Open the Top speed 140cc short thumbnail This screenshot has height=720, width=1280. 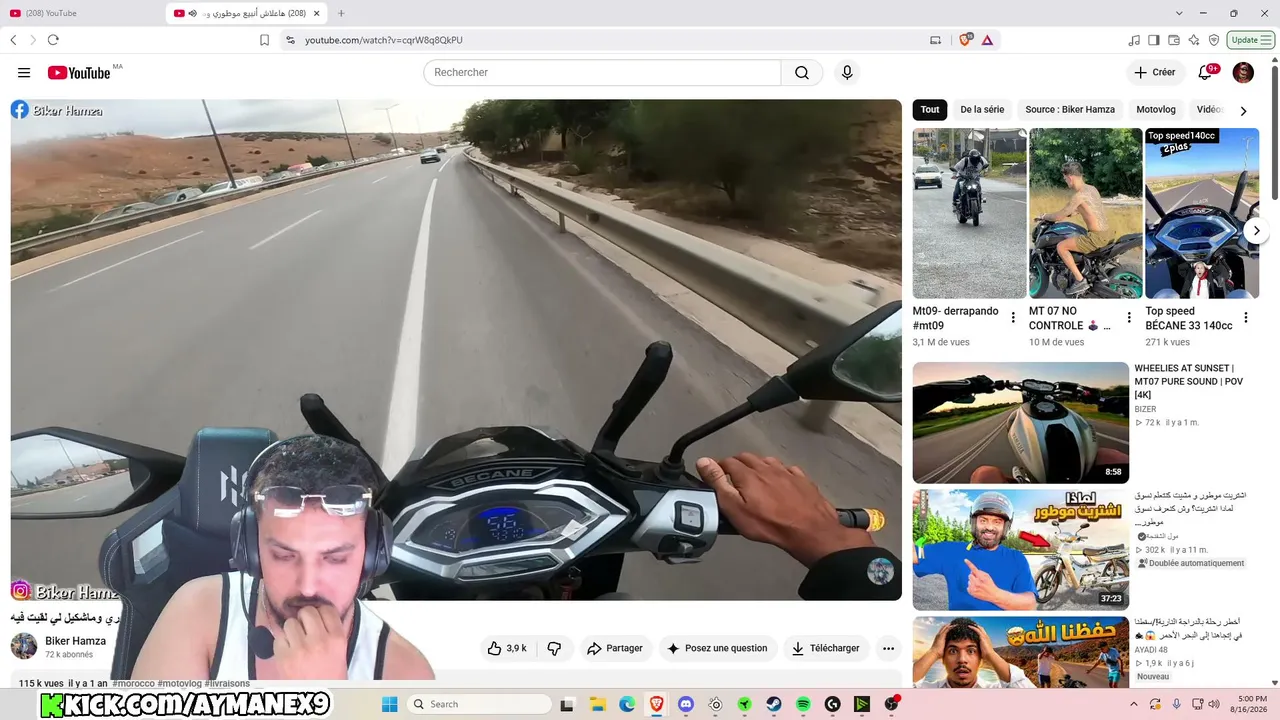[1201, 213]
